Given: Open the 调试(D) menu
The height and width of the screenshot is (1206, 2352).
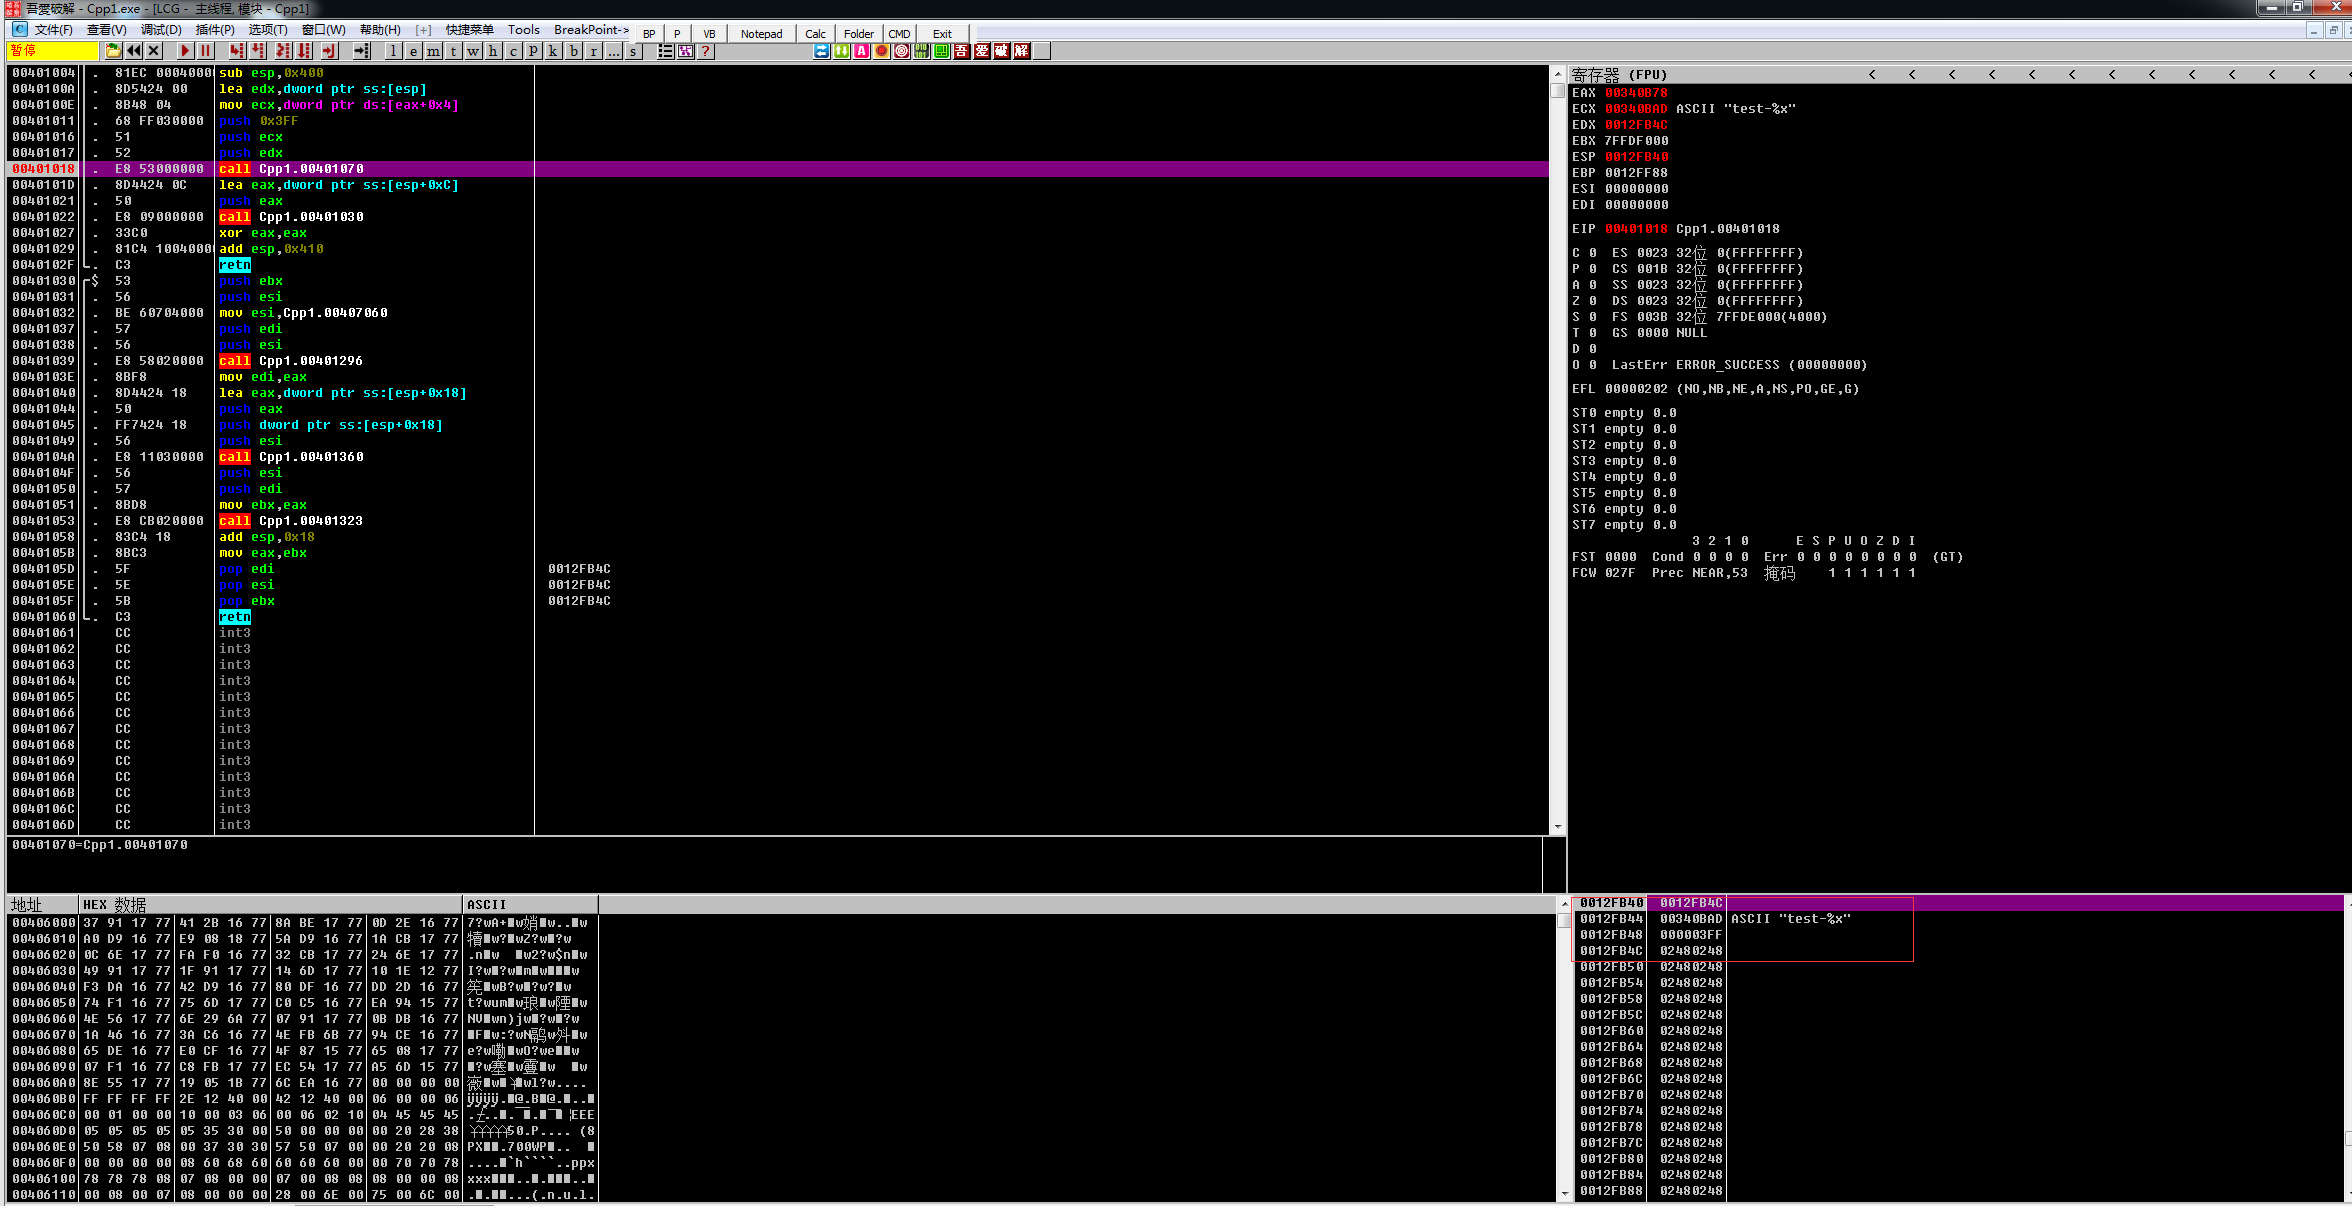Looking at the screenshot, I should click(161, 30).
